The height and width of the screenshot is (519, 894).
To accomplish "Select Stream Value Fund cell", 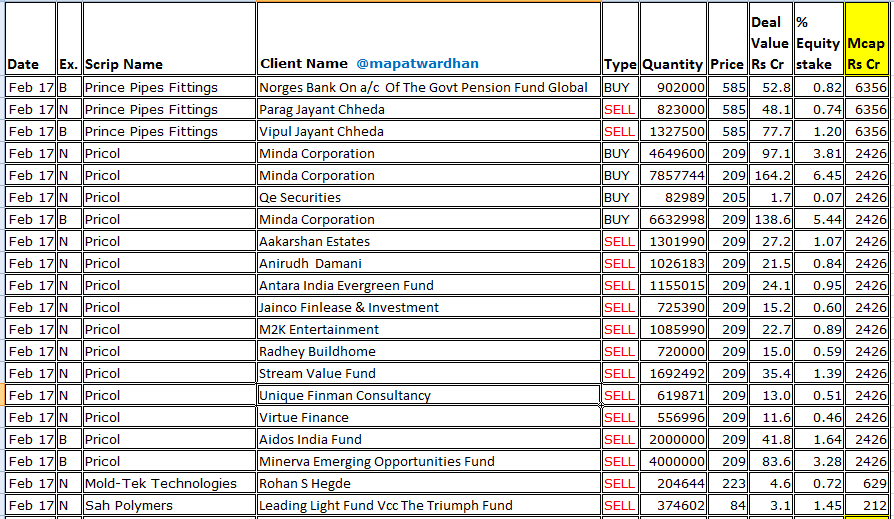I will 429,374.
